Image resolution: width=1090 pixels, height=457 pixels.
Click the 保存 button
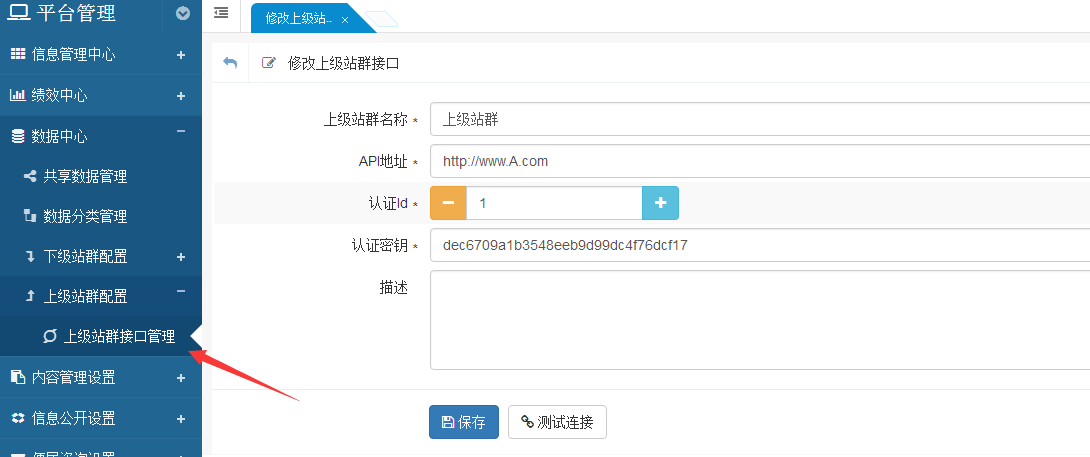pos(464,422)
